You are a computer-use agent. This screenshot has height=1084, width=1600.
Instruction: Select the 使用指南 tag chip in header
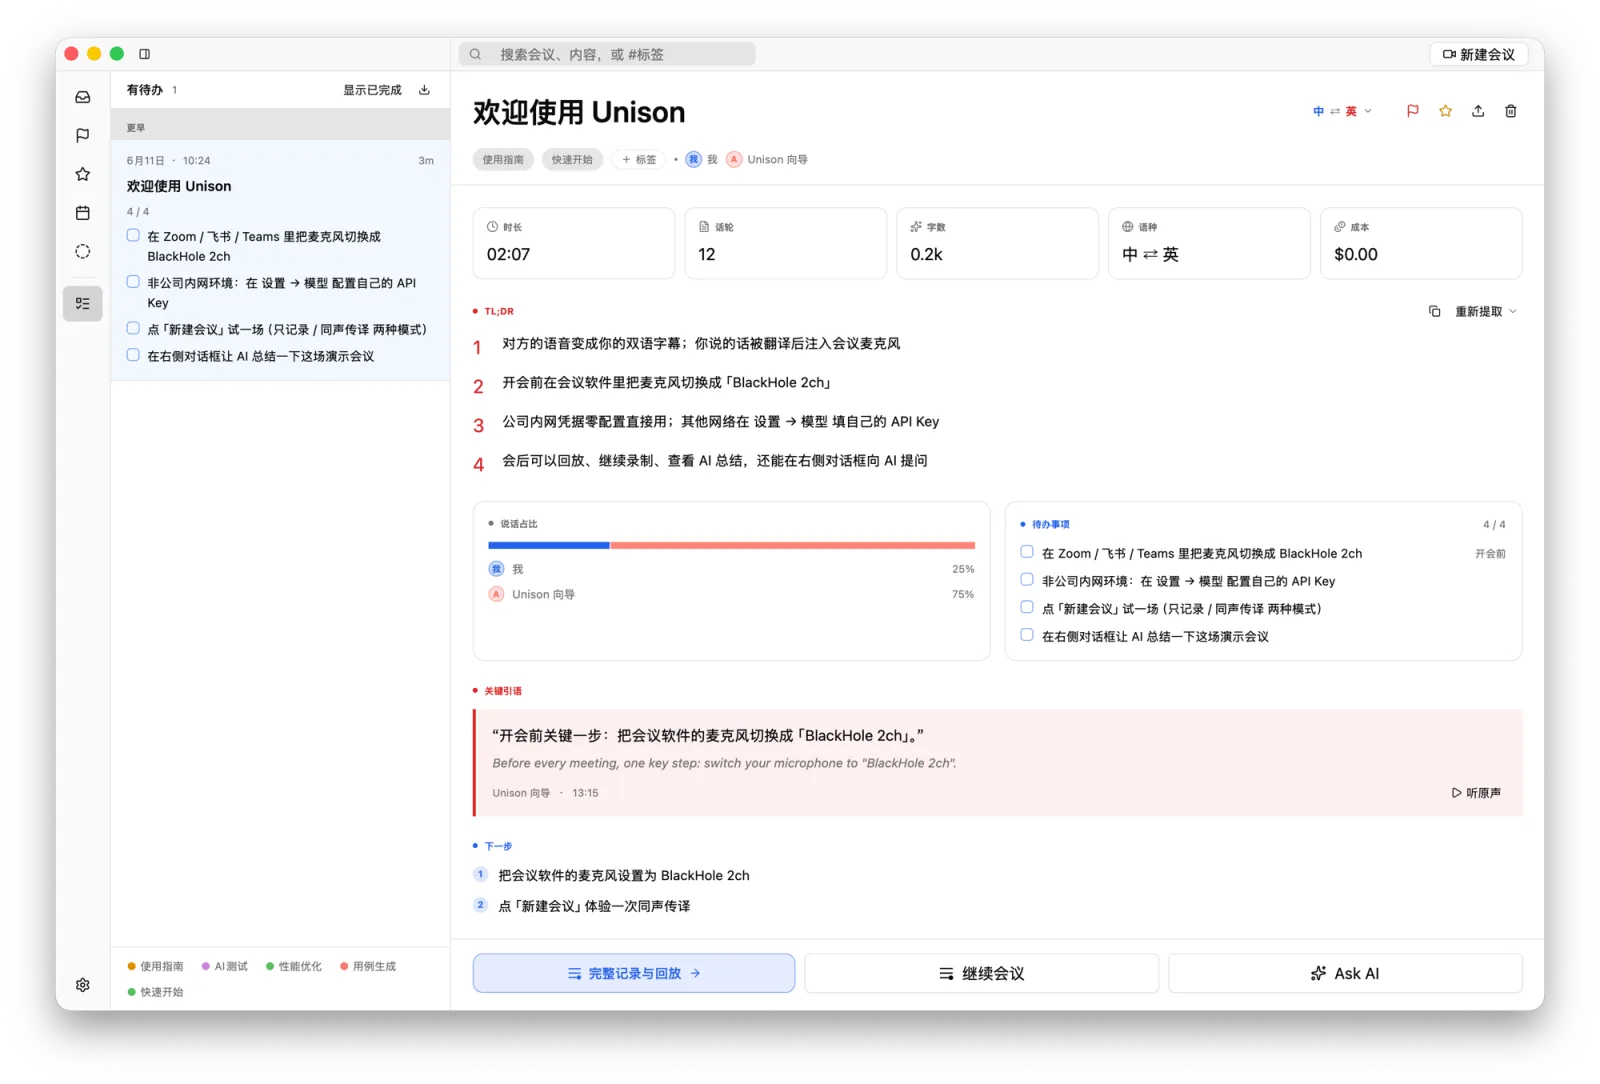click(x=503, y=159)
